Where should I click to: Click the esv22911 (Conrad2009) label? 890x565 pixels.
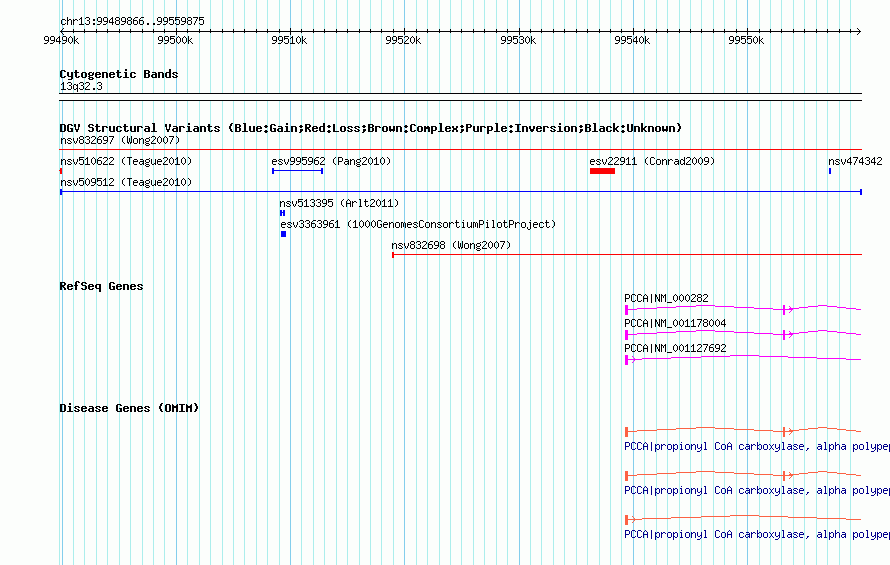[652, 161]
